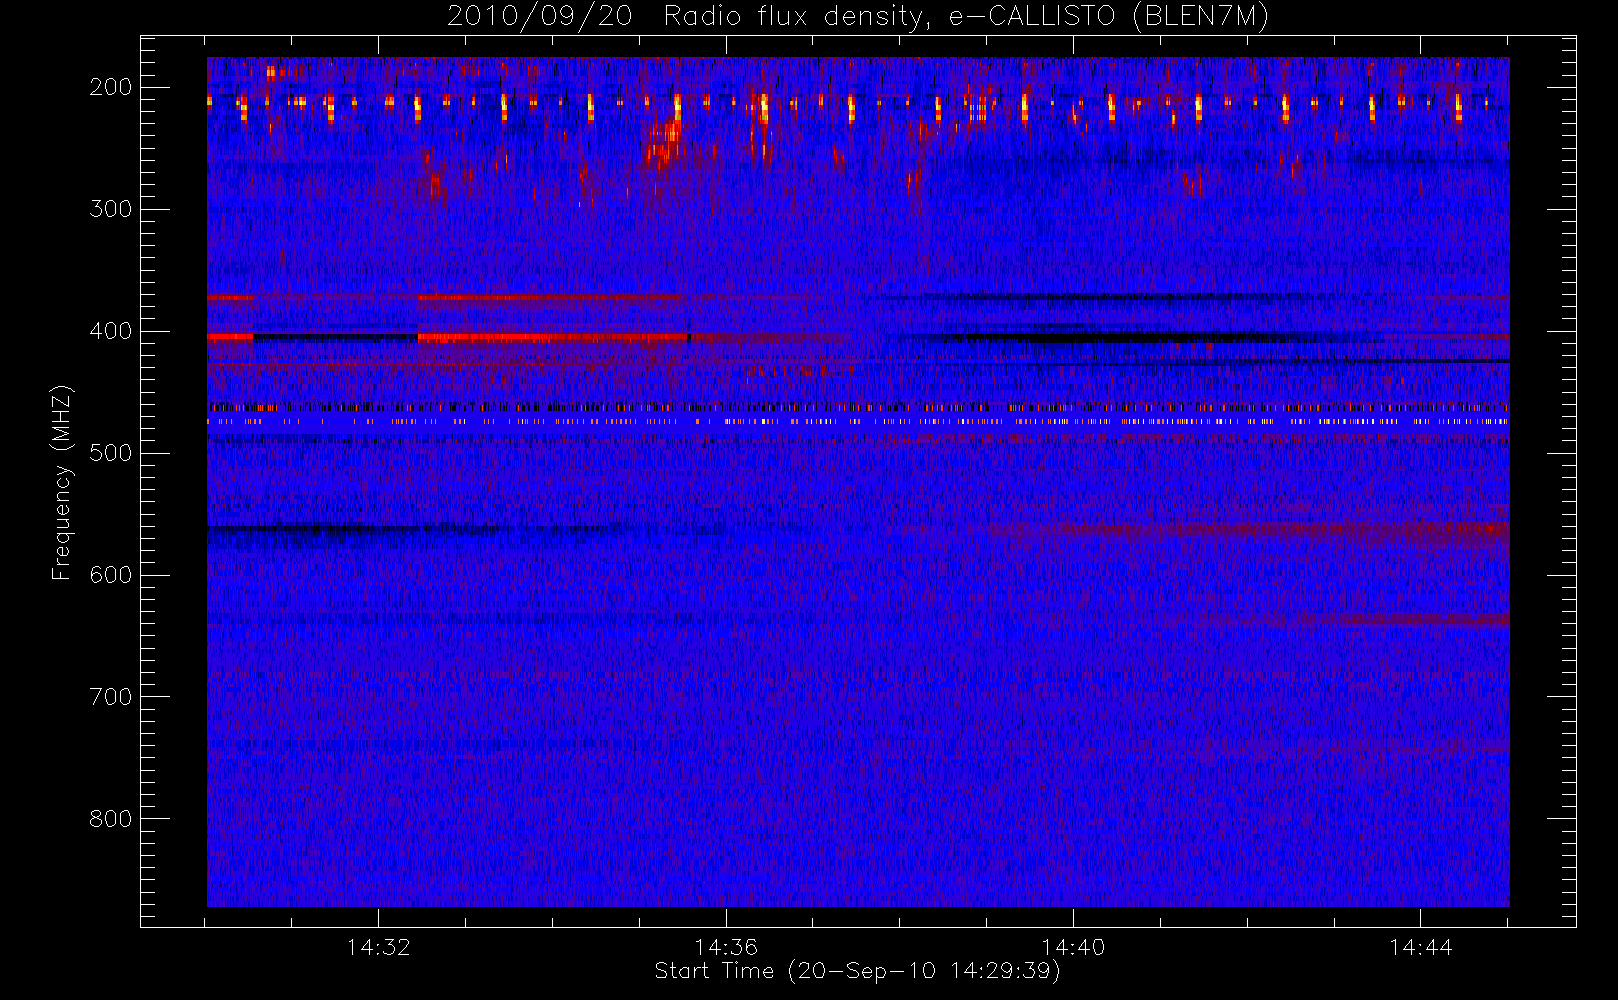Click the plot title "2010/09/20 Radio flux density, e-CALLISTO (BLEN7M)"
Viewport: 1618px width, 1000px height.
pos(858,17)
